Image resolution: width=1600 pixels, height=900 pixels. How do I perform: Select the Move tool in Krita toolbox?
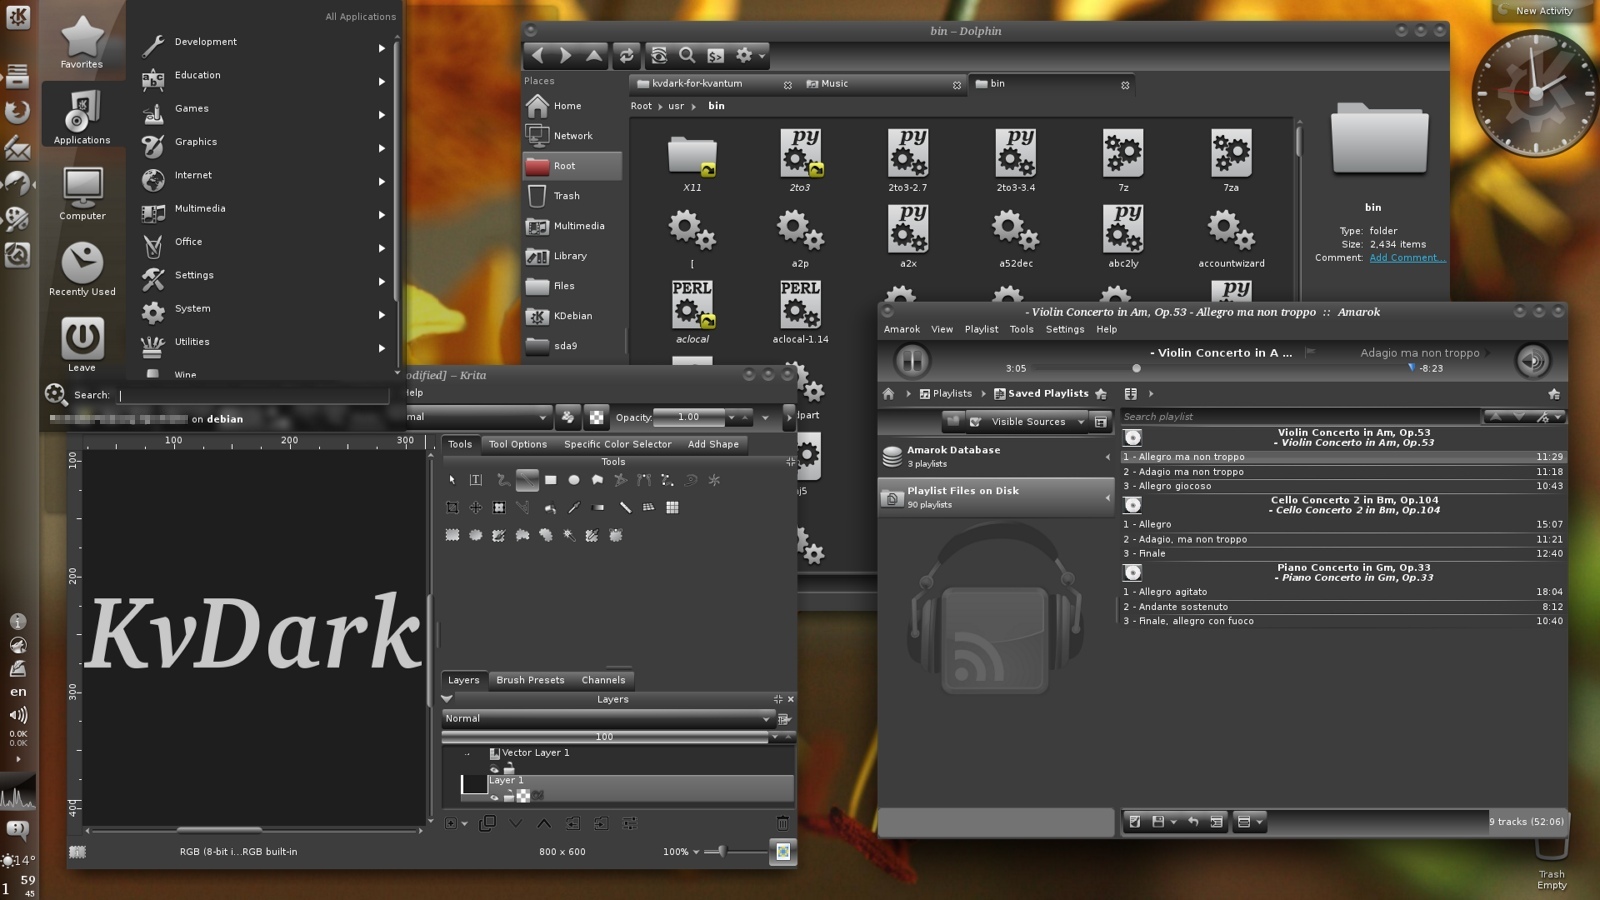[476, 507]
